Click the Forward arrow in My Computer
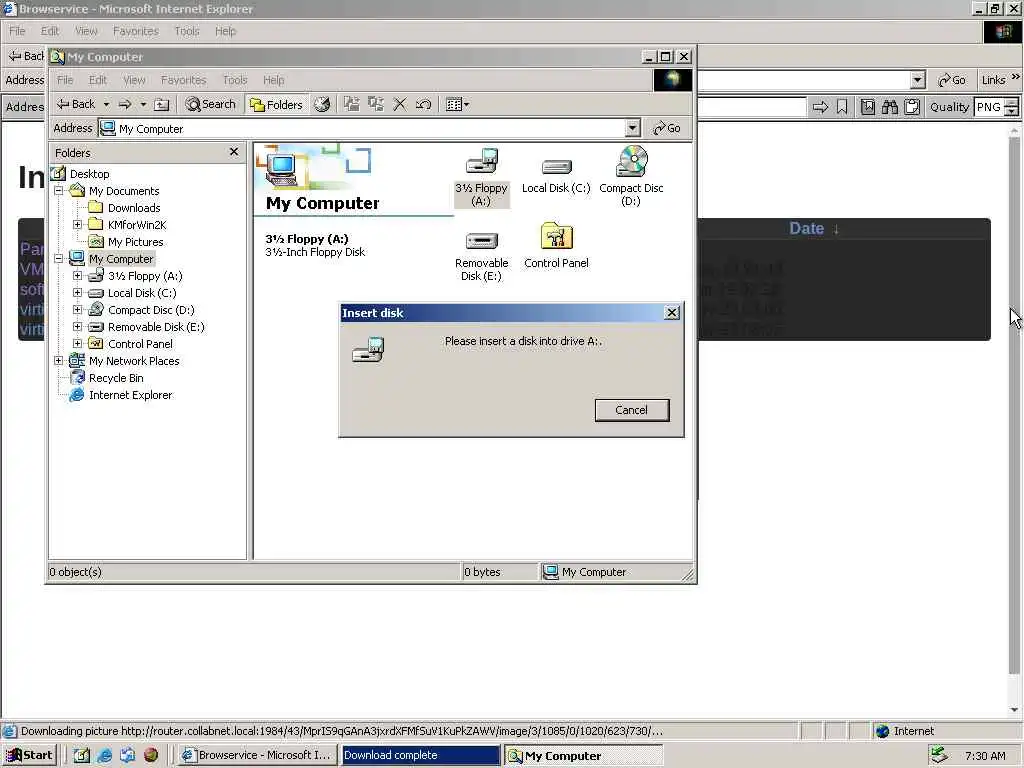The height and width of the screenshot is (768, 1024). click(125, 104)
